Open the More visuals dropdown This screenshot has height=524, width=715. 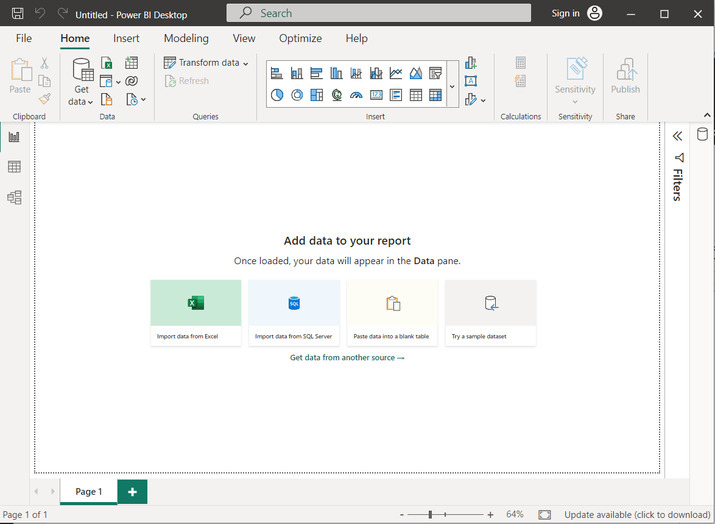pos(475,99)
